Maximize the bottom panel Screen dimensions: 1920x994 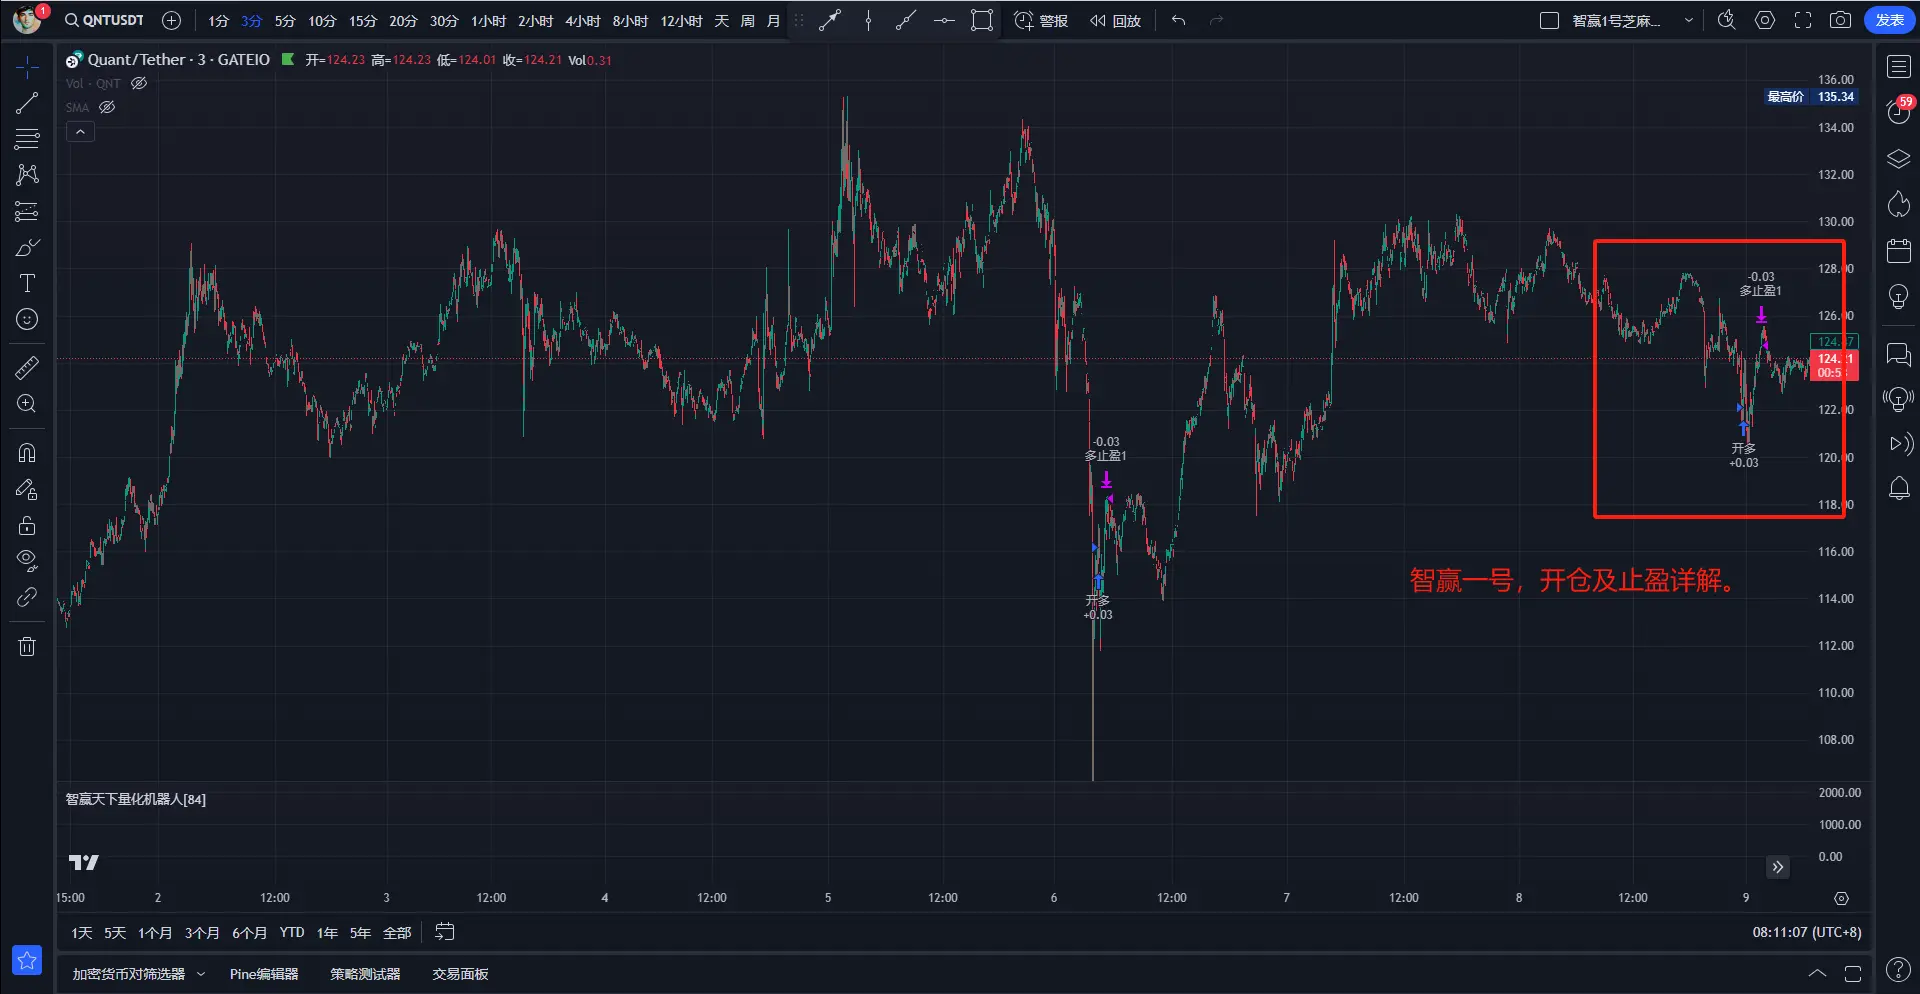pyautogui.click(x=1852, y=973)
